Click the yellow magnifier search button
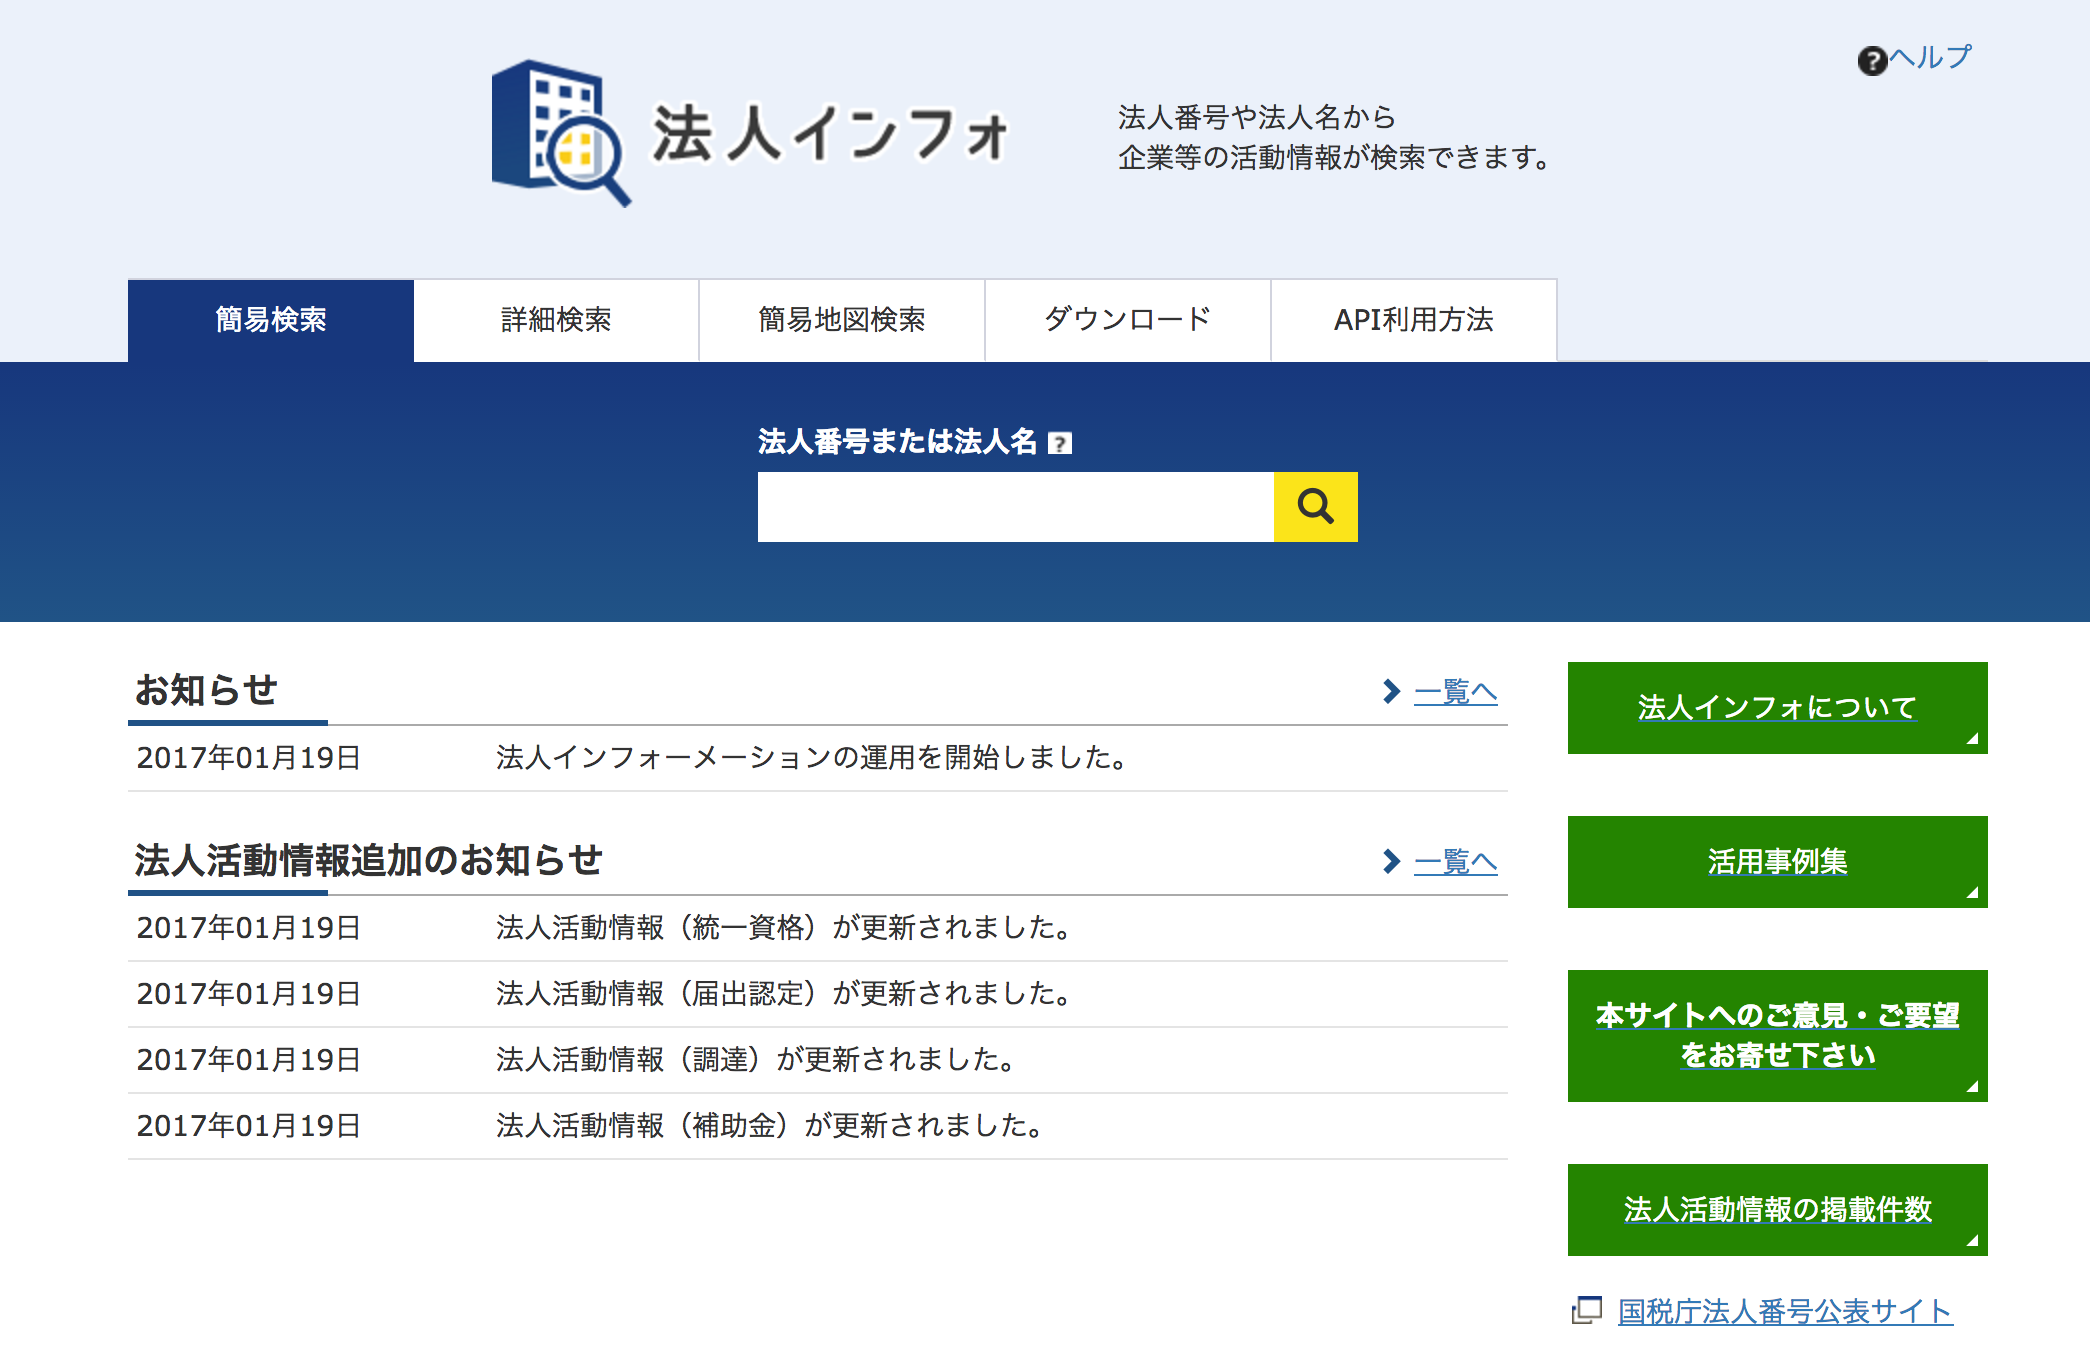 (x=1315, y=507)
